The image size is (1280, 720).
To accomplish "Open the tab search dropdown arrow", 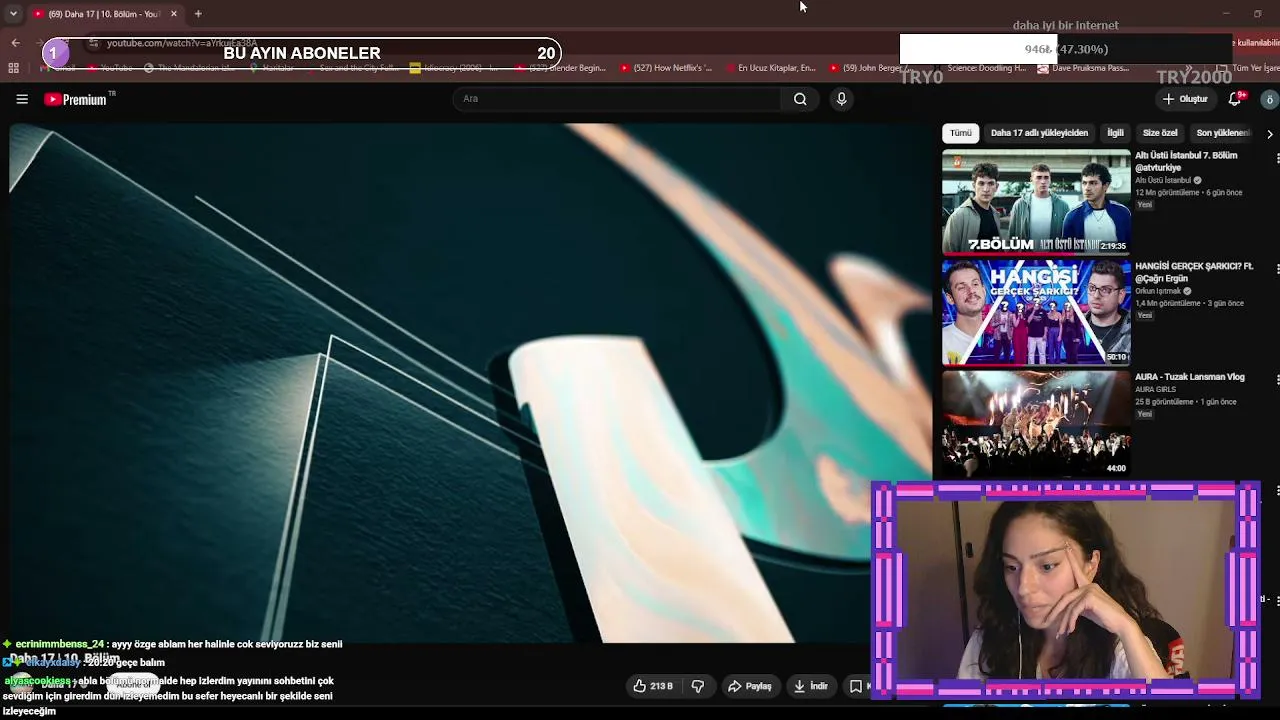I will coord(13,14).
